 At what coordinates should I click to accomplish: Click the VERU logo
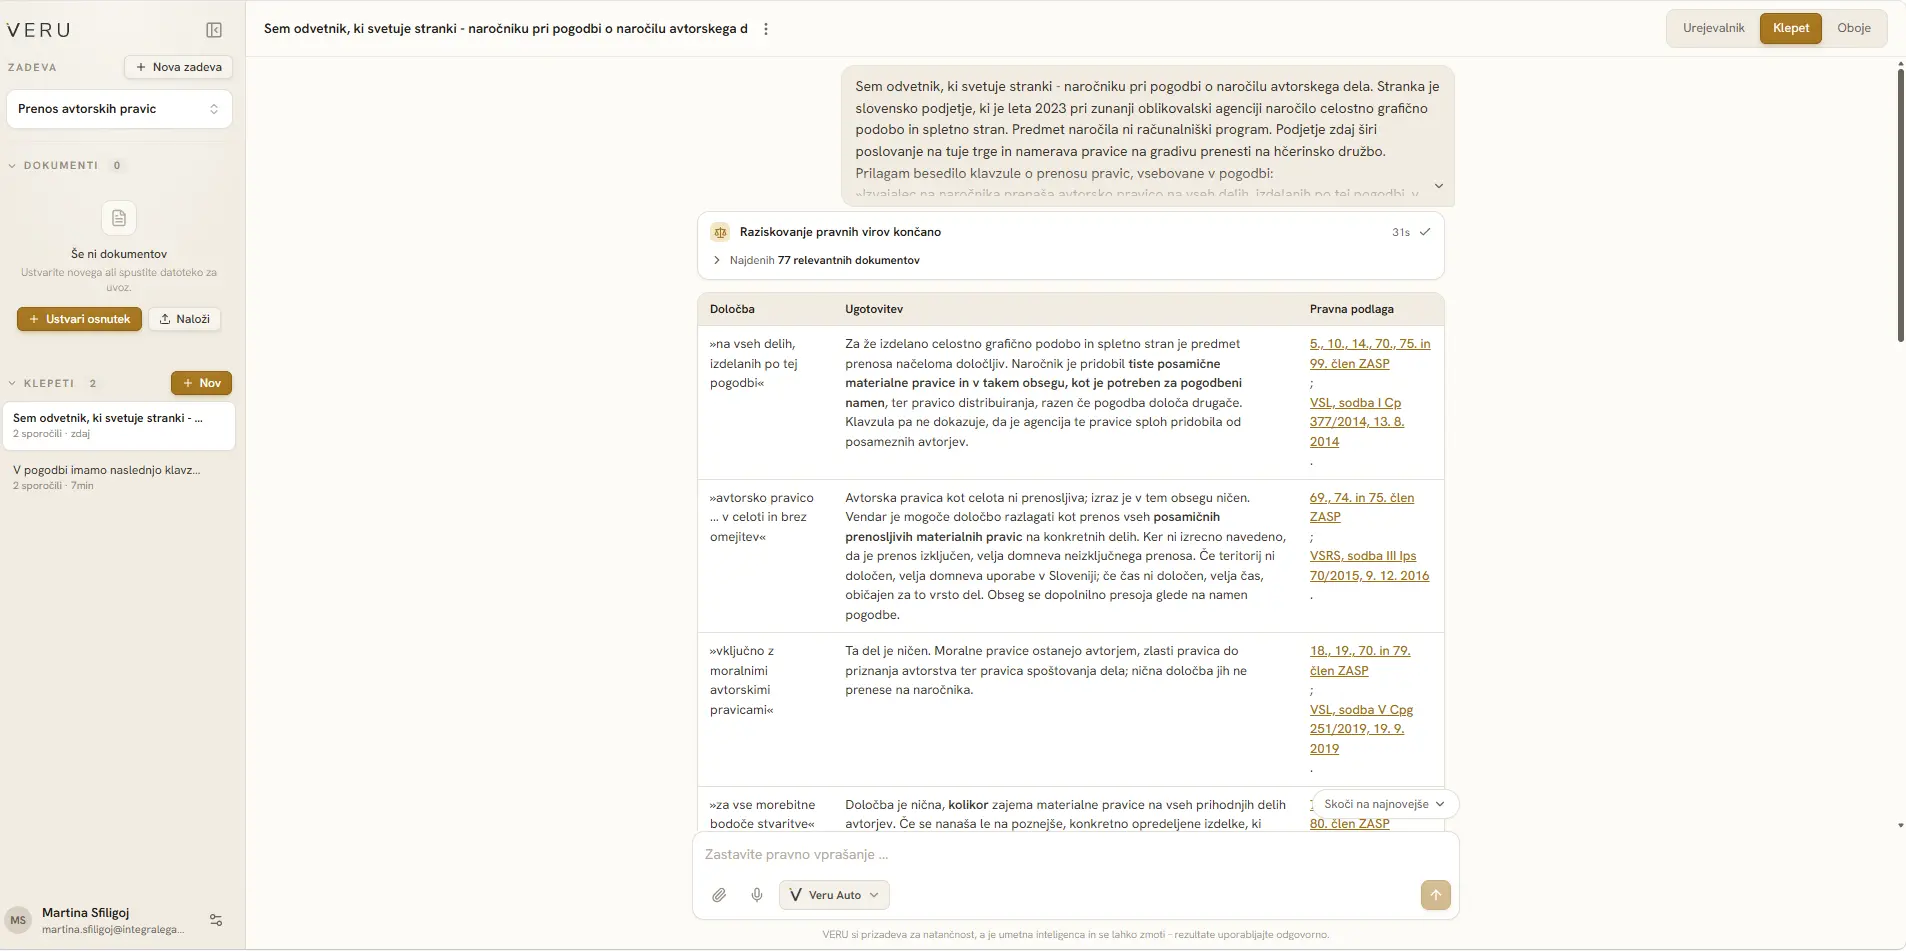[x=39, y=30]
